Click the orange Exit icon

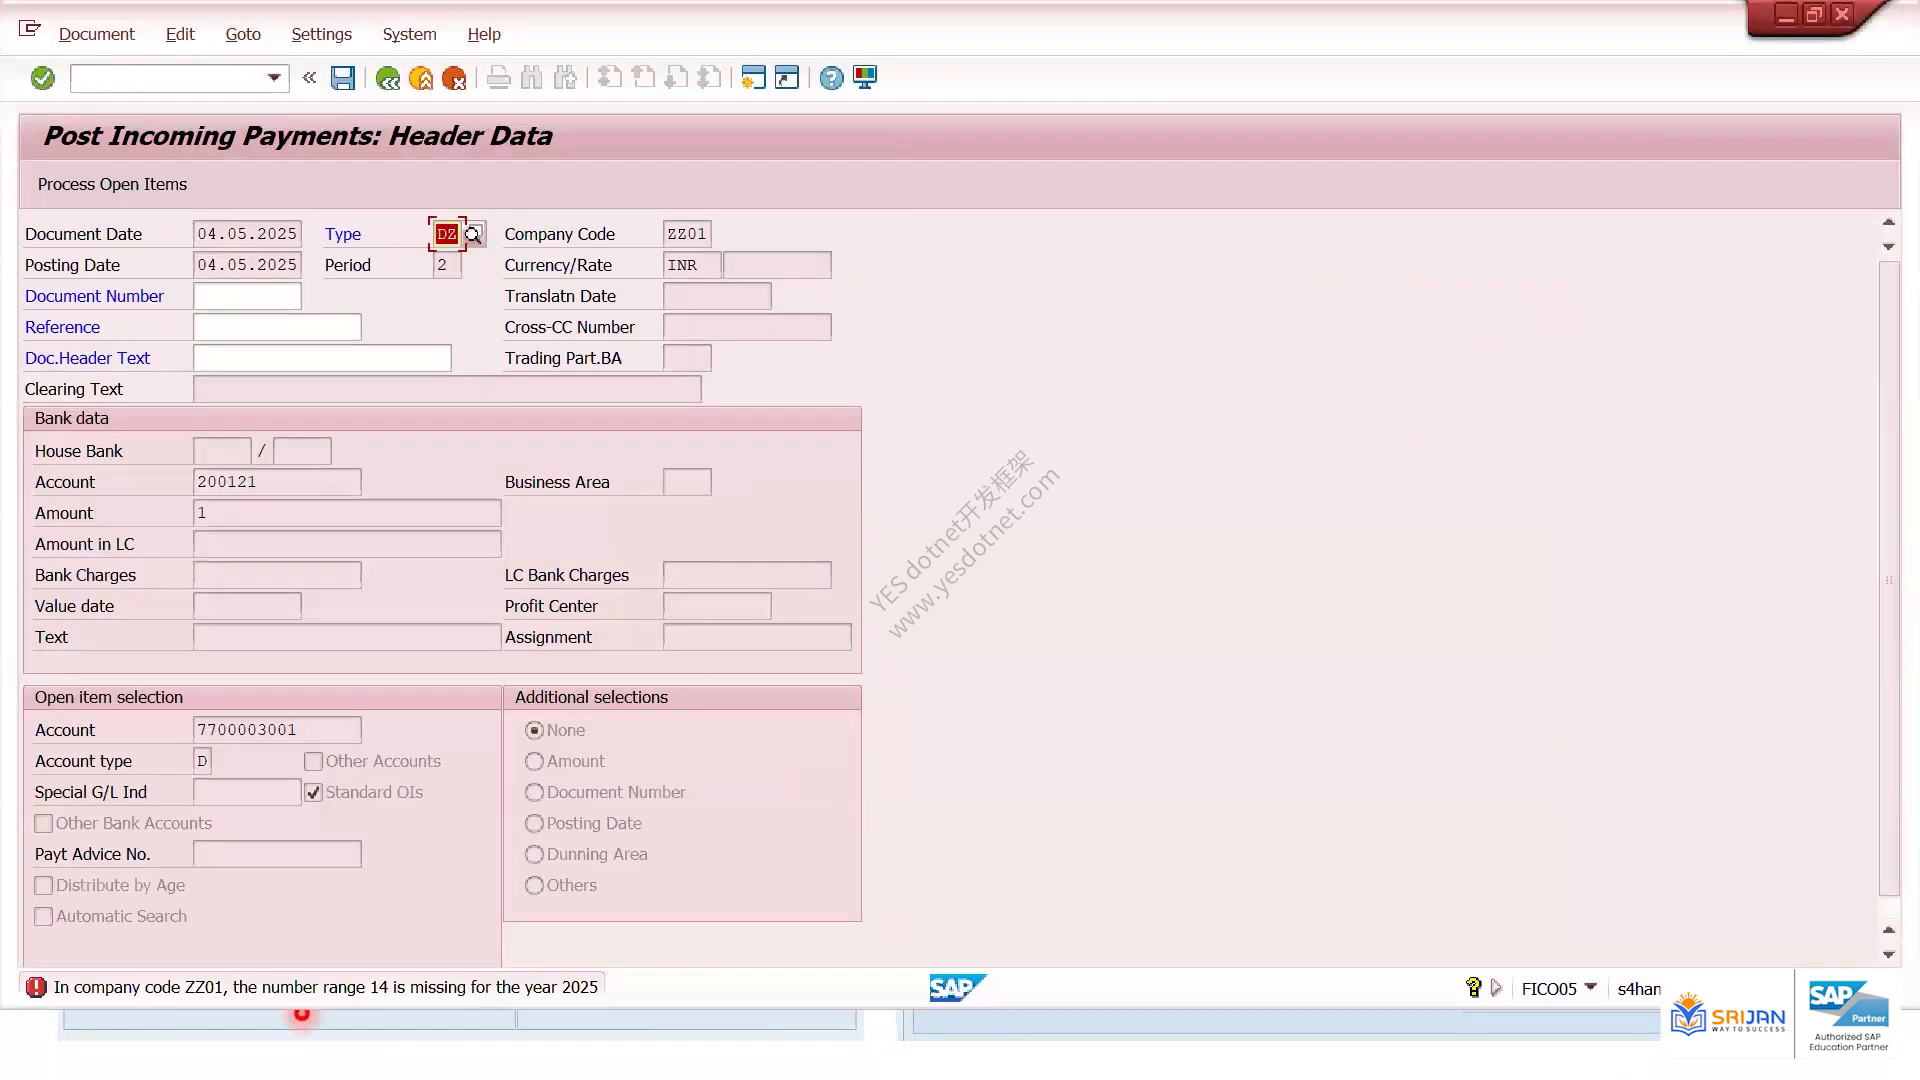[421, 78]
